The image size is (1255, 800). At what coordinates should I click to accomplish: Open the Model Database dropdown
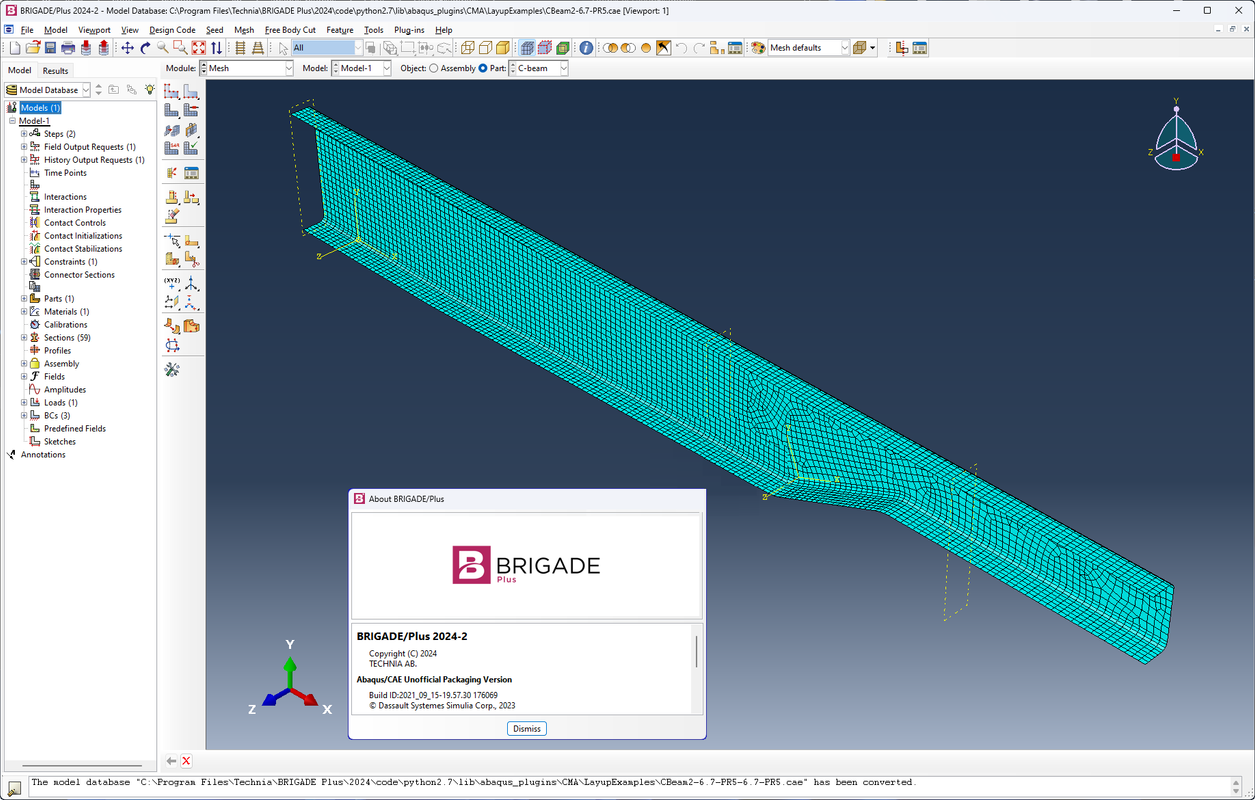pyautogui.click(x=48, y=90)
